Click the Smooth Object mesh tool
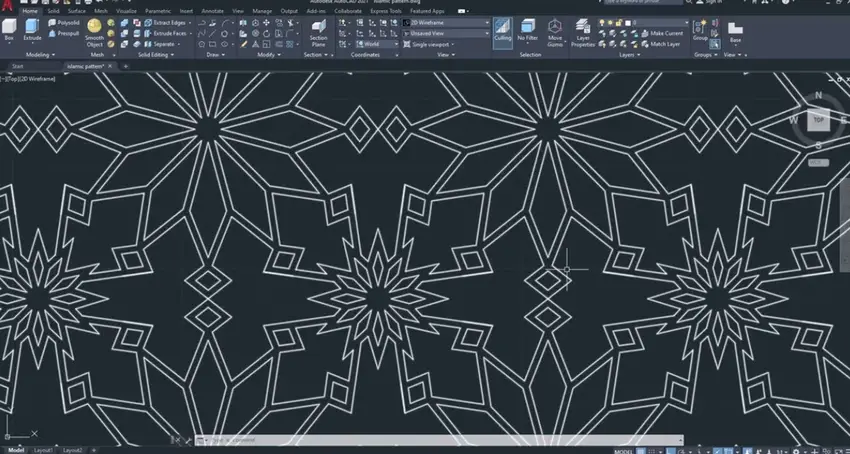 [x=94, y=33]
